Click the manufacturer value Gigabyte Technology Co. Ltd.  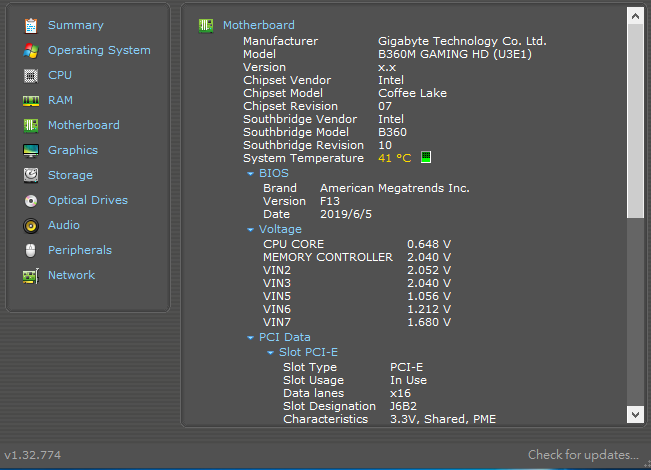click(462, 41)
